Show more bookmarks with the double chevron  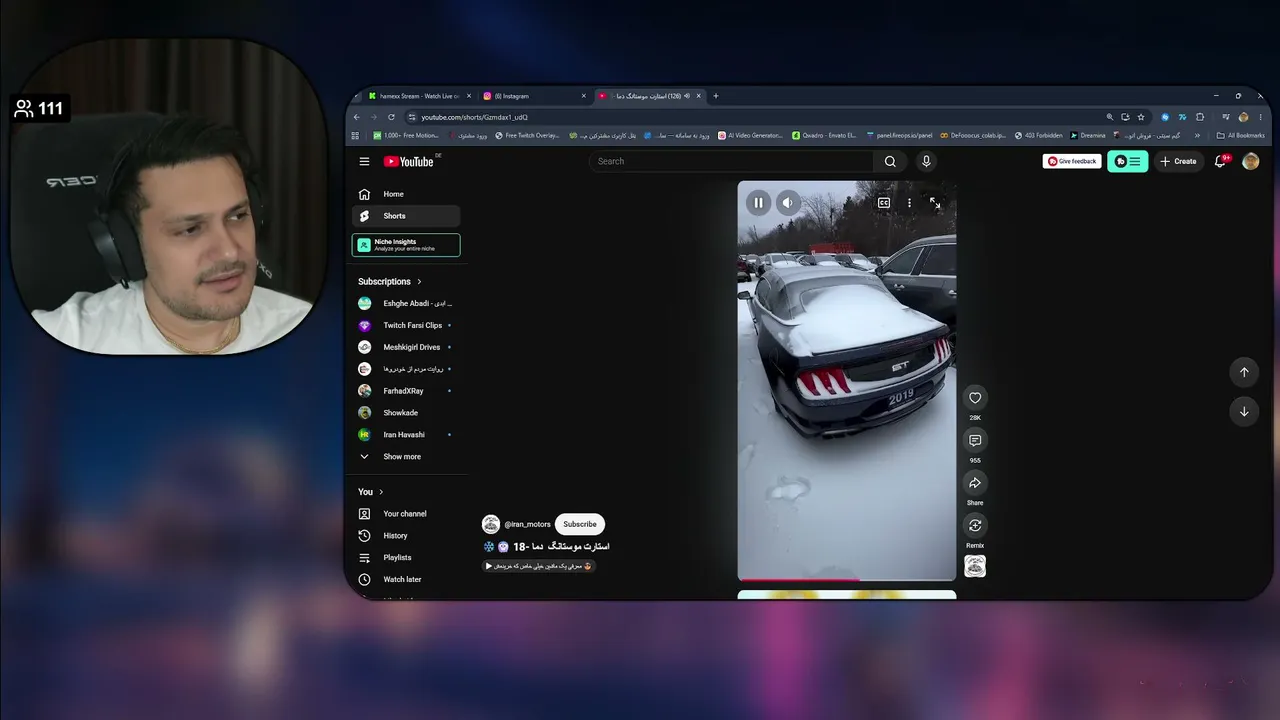pos(1197,135)
